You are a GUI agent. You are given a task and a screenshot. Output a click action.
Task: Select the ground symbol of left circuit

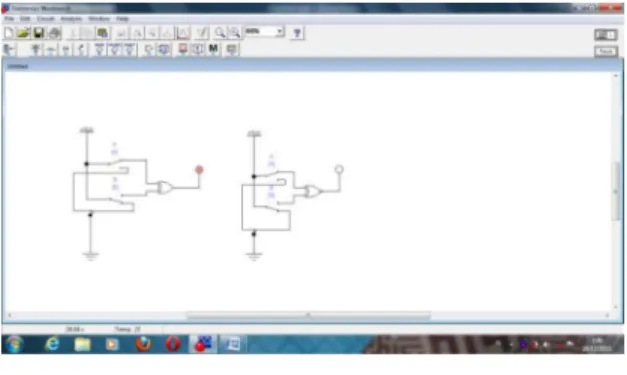pyautogui.click(x=91, y=256)
